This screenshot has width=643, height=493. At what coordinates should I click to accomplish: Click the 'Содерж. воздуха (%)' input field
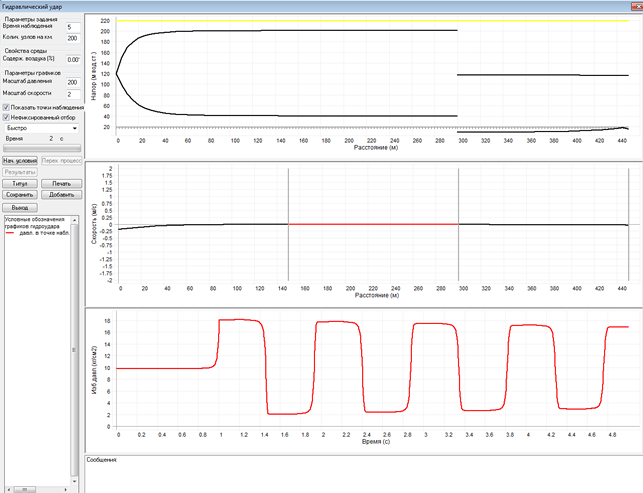tap(71, 59)
